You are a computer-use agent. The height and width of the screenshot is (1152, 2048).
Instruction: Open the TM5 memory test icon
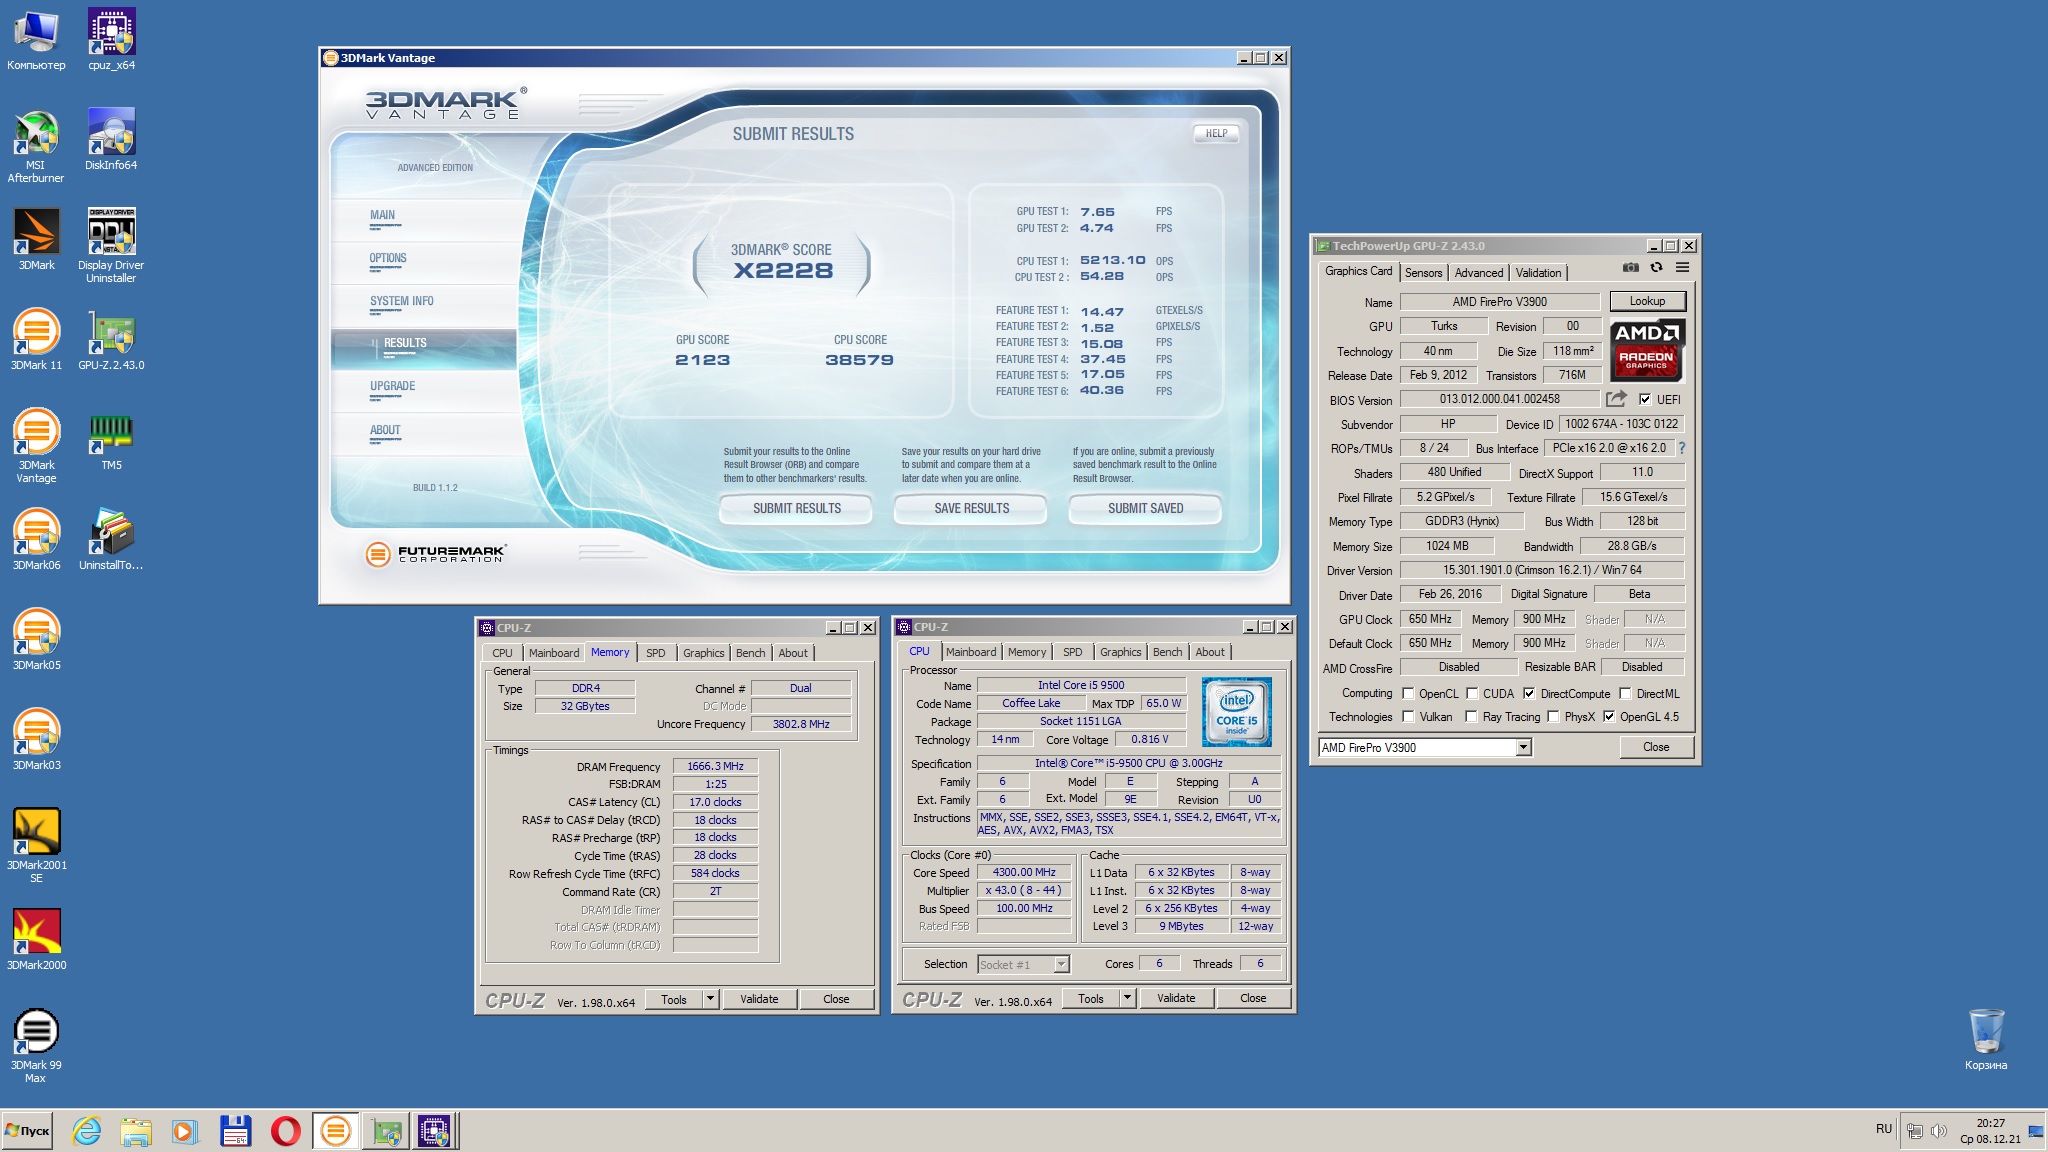click(x=111, y=440)
